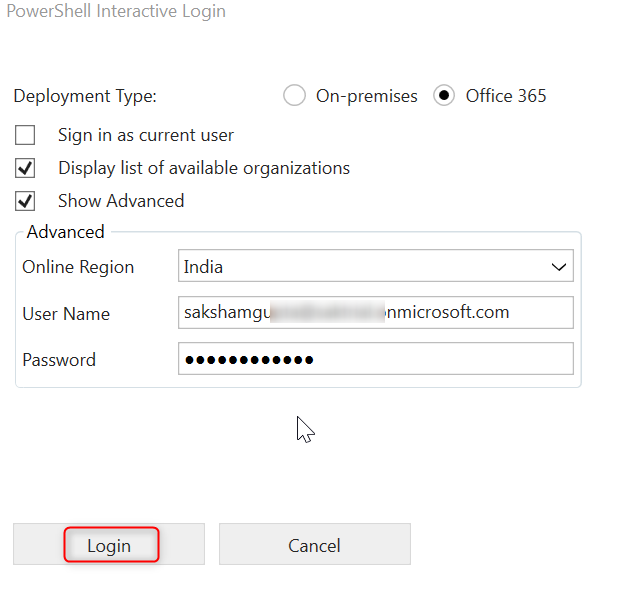Viewport: 634px width, 595px height.
Task: Click the Advanced group box heading
Action: (65, 232)
